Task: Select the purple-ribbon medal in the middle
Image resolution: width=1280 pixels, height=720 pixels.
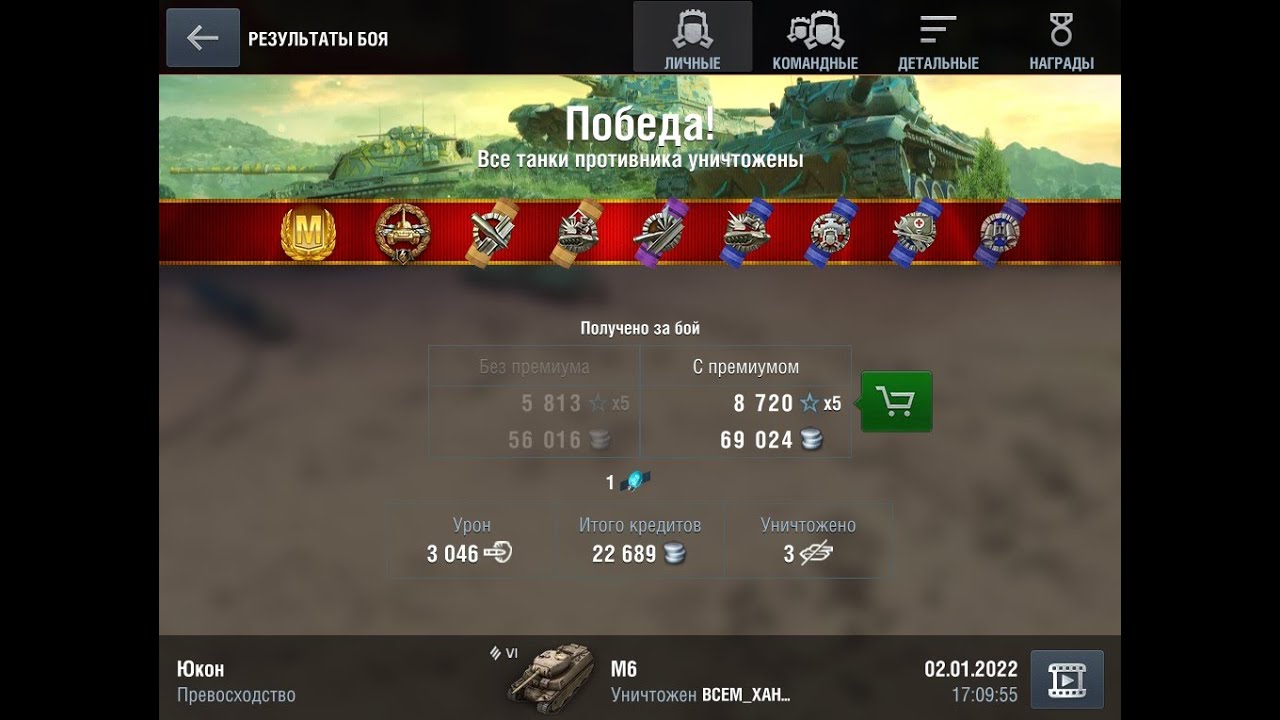Action: coord(661,233)
